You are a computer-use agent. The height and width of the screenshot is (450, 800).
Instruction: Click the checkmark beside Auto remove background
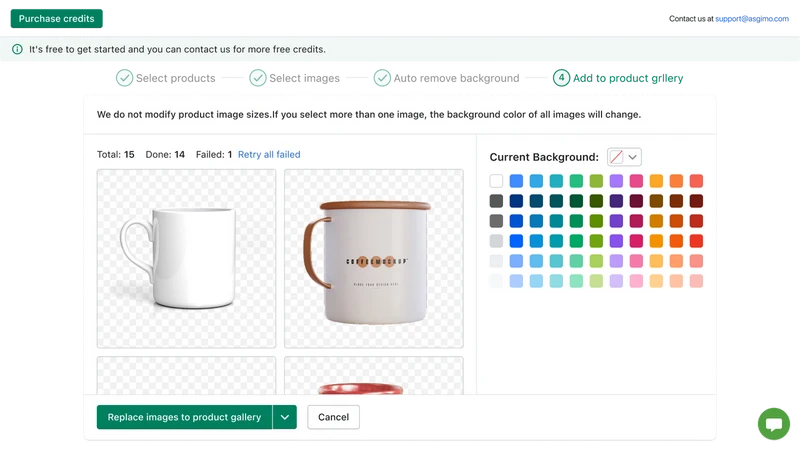point(382,78)
